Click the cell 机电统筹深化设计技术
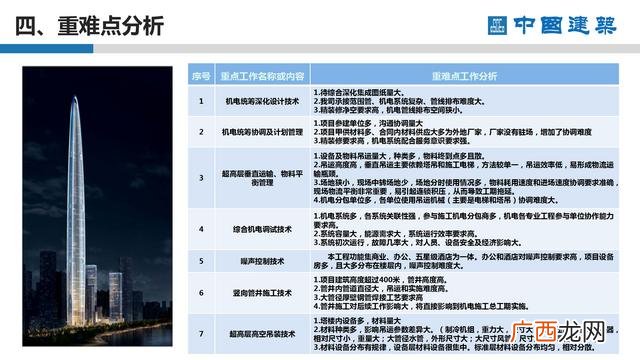This screenshot has height=360, width=640. tap(262, 101)
